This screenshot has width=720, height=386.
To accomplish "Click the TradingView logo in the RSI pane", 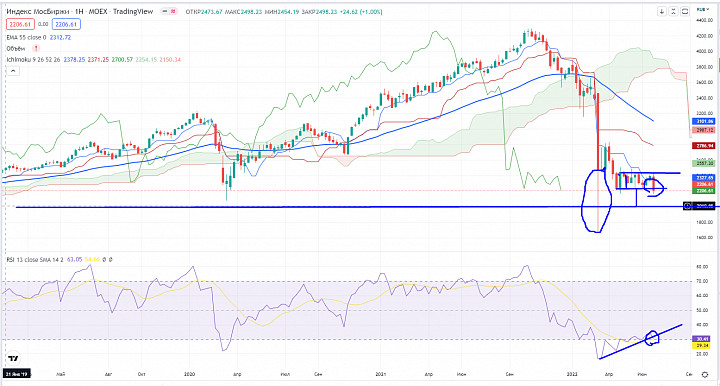I will coord(13,358).
